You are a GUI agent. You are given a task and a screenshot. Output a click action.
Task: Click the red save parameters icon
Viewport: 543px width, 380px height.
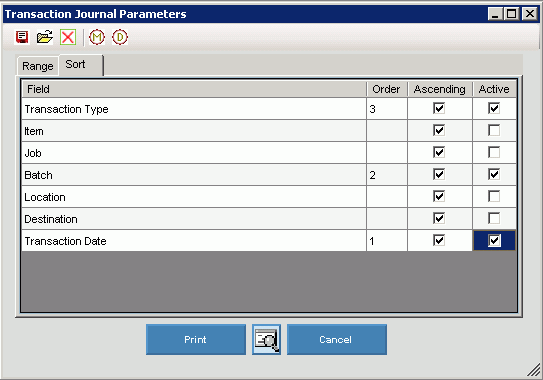(x=22, y=37)
